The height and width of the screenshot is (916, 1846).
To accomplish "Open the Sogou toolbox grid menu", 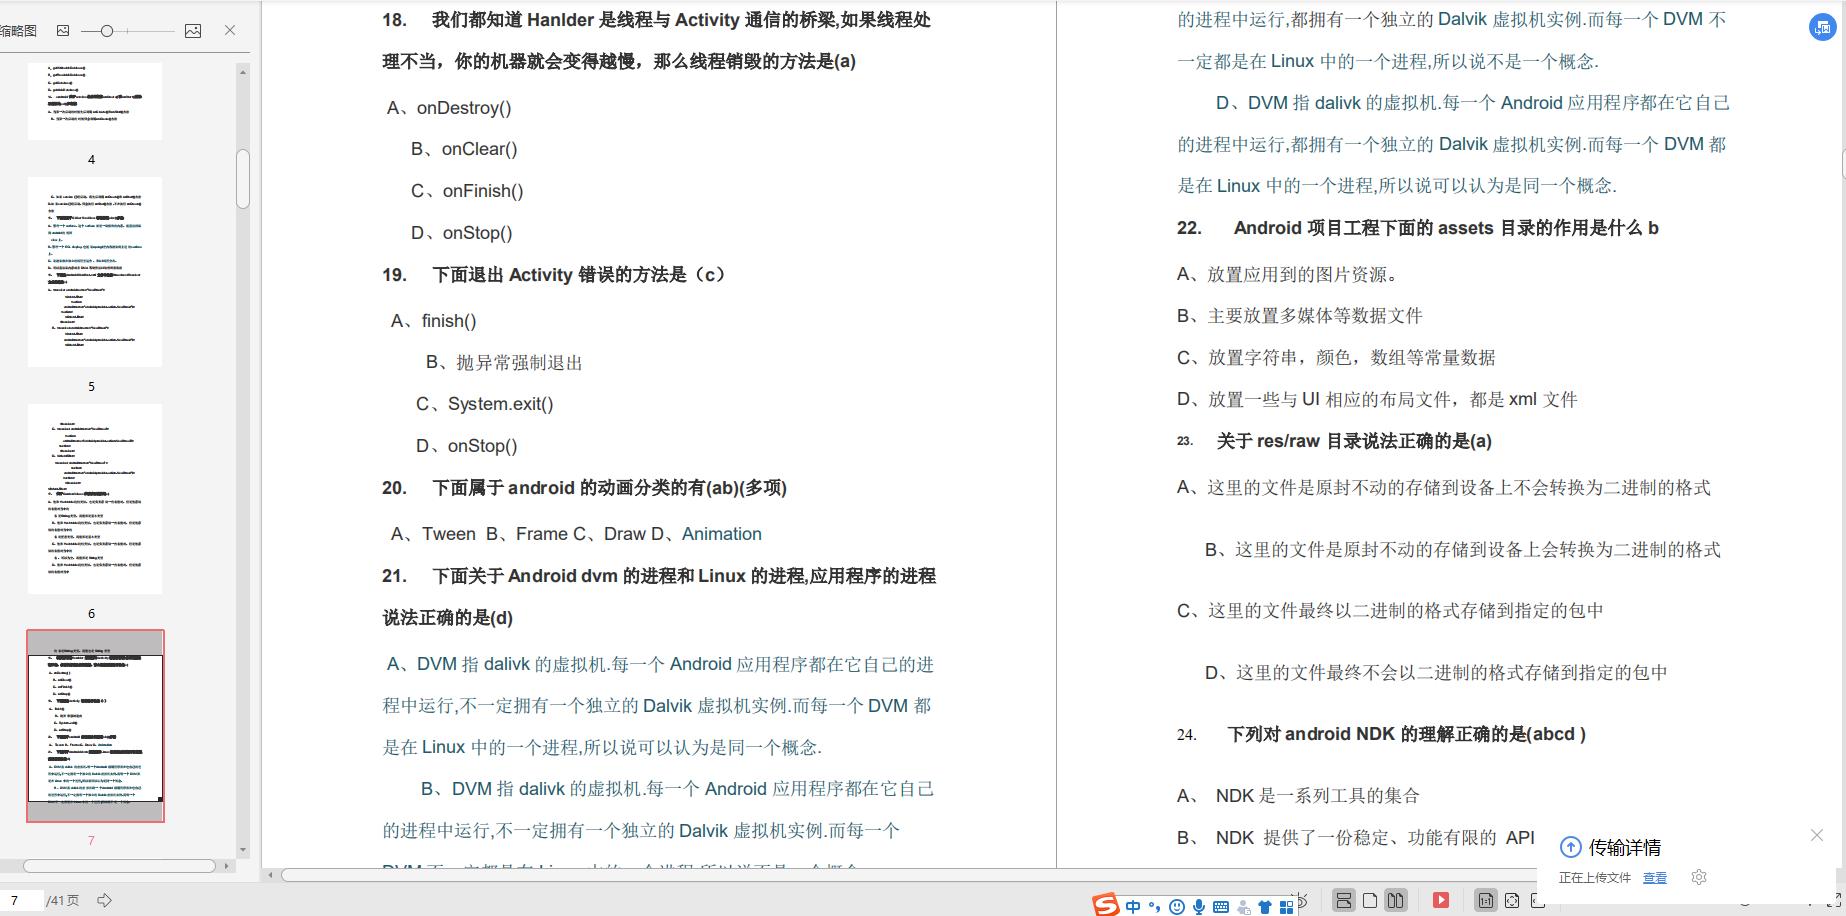I will [x=1288, y=906].
